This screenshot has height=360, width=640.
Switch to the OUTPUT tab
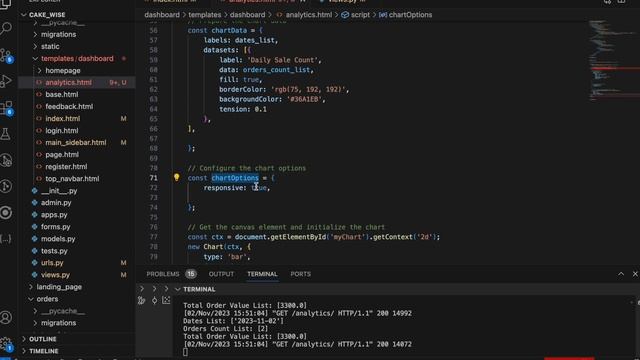click(x=221, y=274)
